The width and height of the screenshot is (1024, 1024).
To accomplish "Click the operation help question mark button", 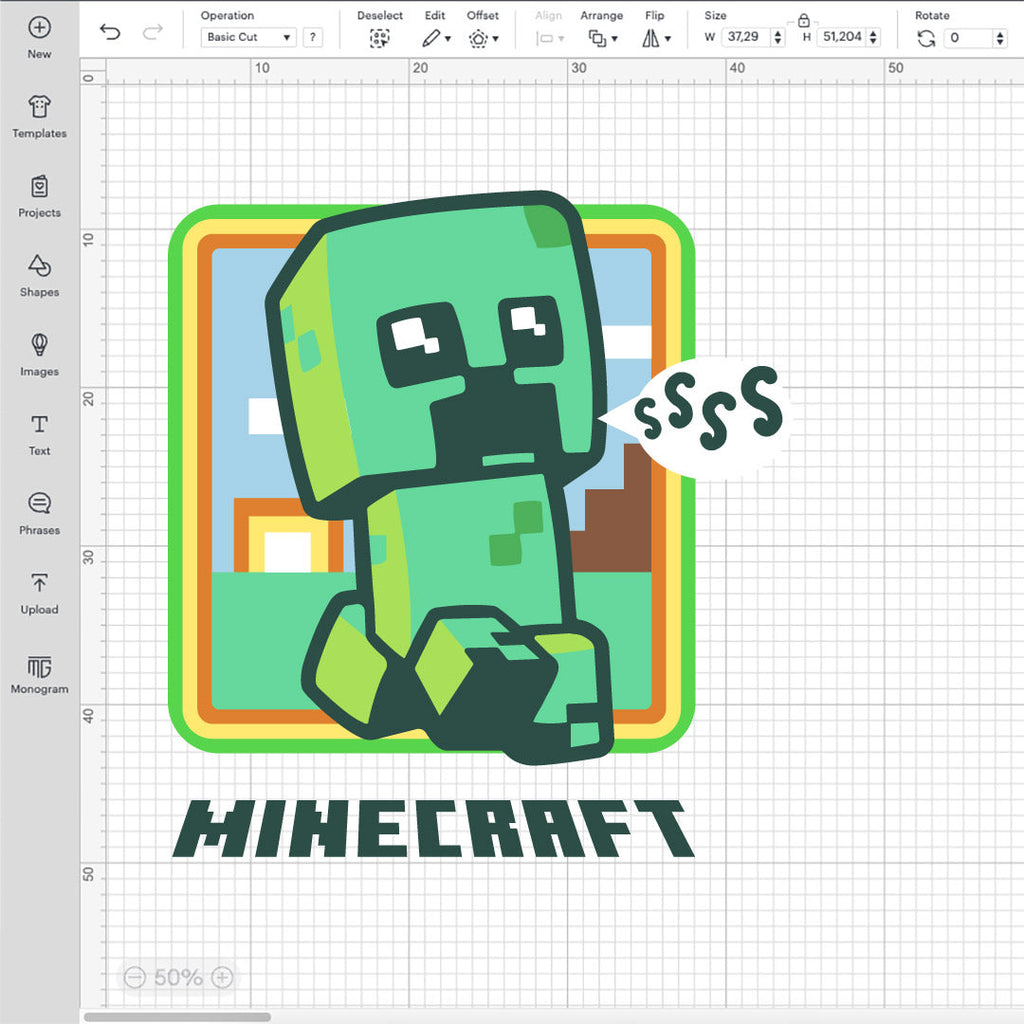I will 313,37.
